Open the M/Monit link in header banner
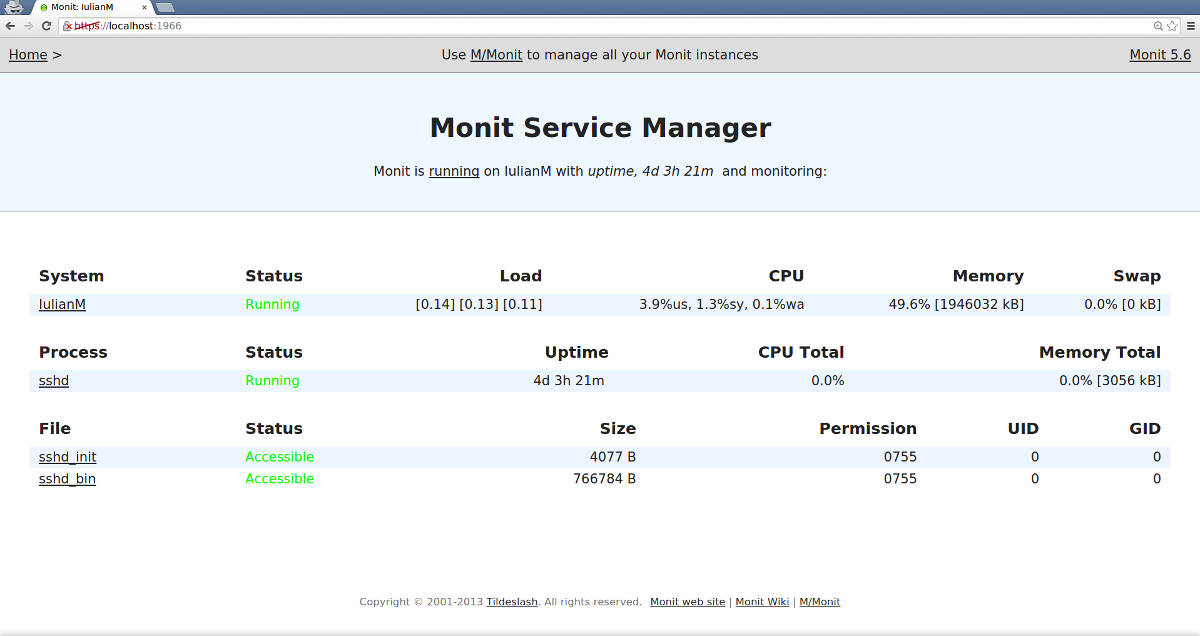The width and height of the screenshot is (1200, 636). click(x=496, y=55)
